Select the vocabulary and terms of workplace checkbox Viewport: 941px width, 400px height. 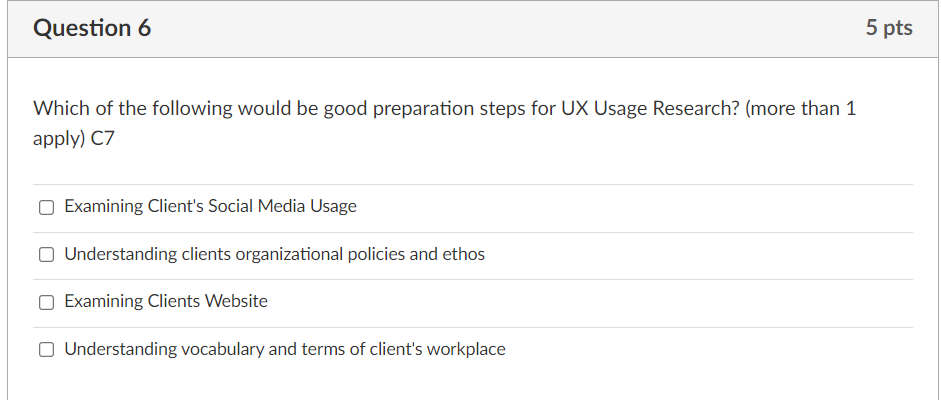coord(46,350)
